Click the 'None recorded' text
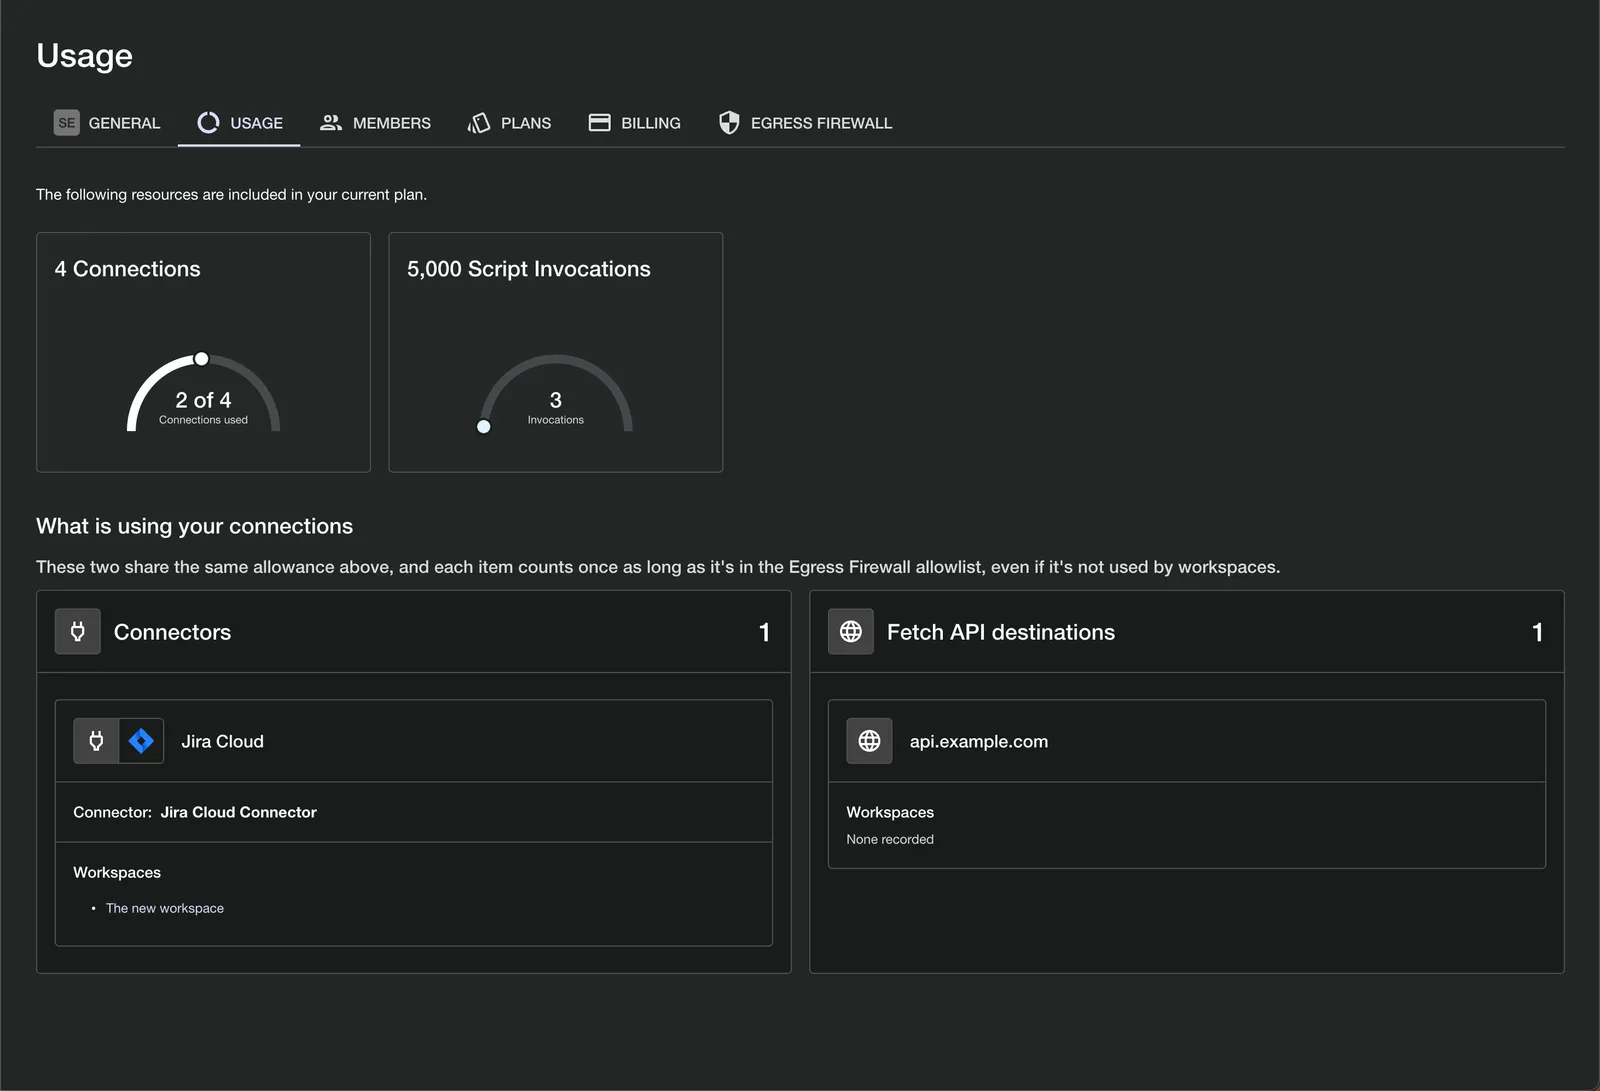This screenshot has height=1091, width=1600. coord(890,839)
